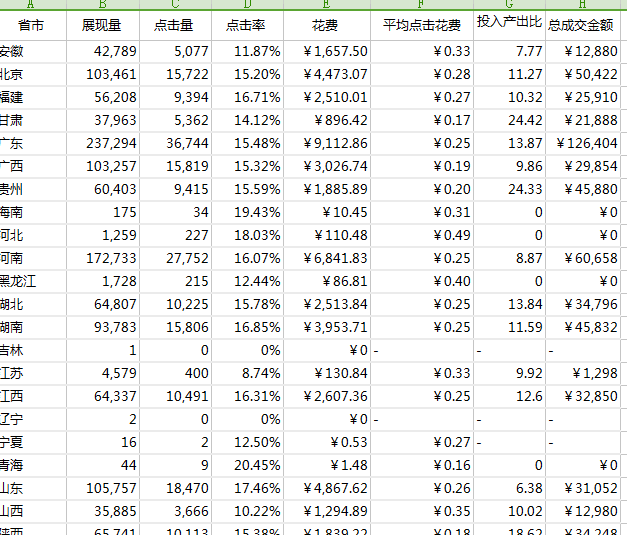The width and height of the screenshot is (627, 535).
Task: Select the 省市 header cell
Action: point(33,26)
